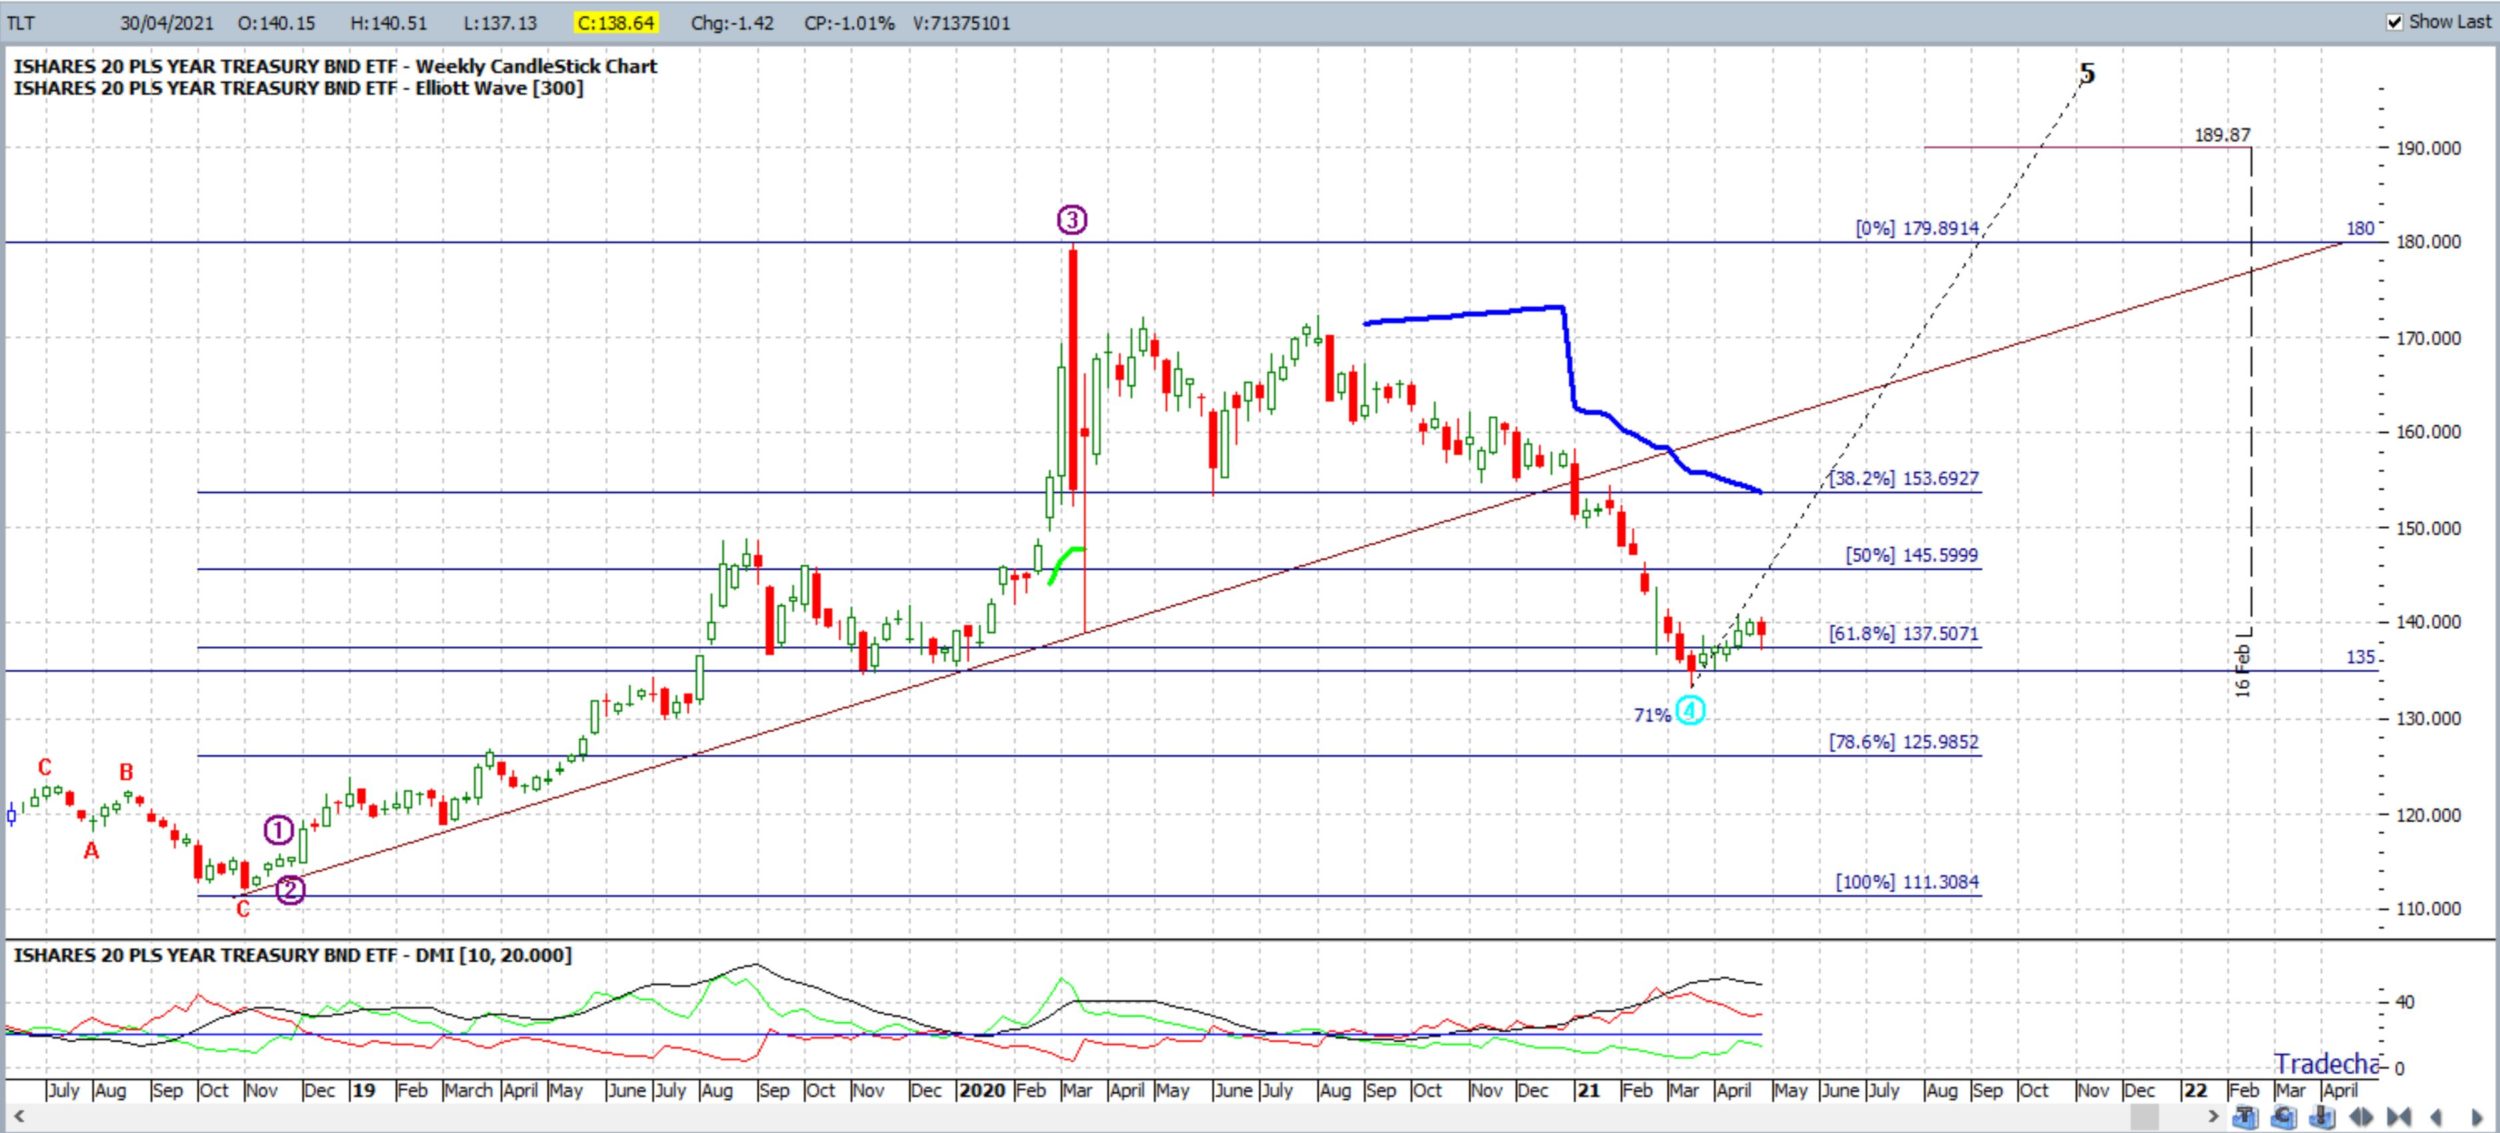2500x1133 pixels.
Task: Click the 22 year marker on the time axis
Action: point(2195,1090)
